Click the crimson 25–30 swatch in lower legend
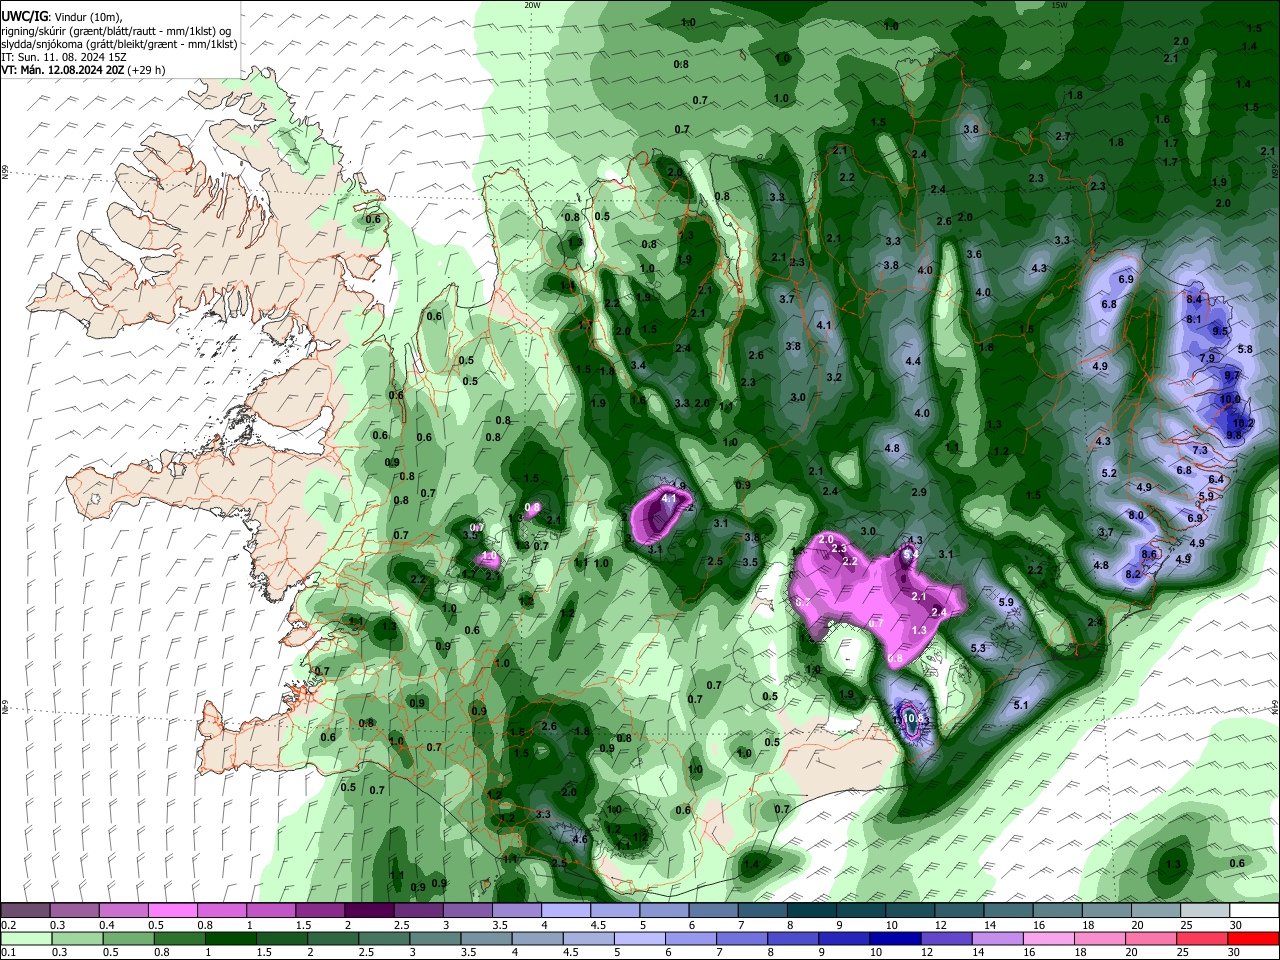1280x960 pixels. (x=1203, y=938)
